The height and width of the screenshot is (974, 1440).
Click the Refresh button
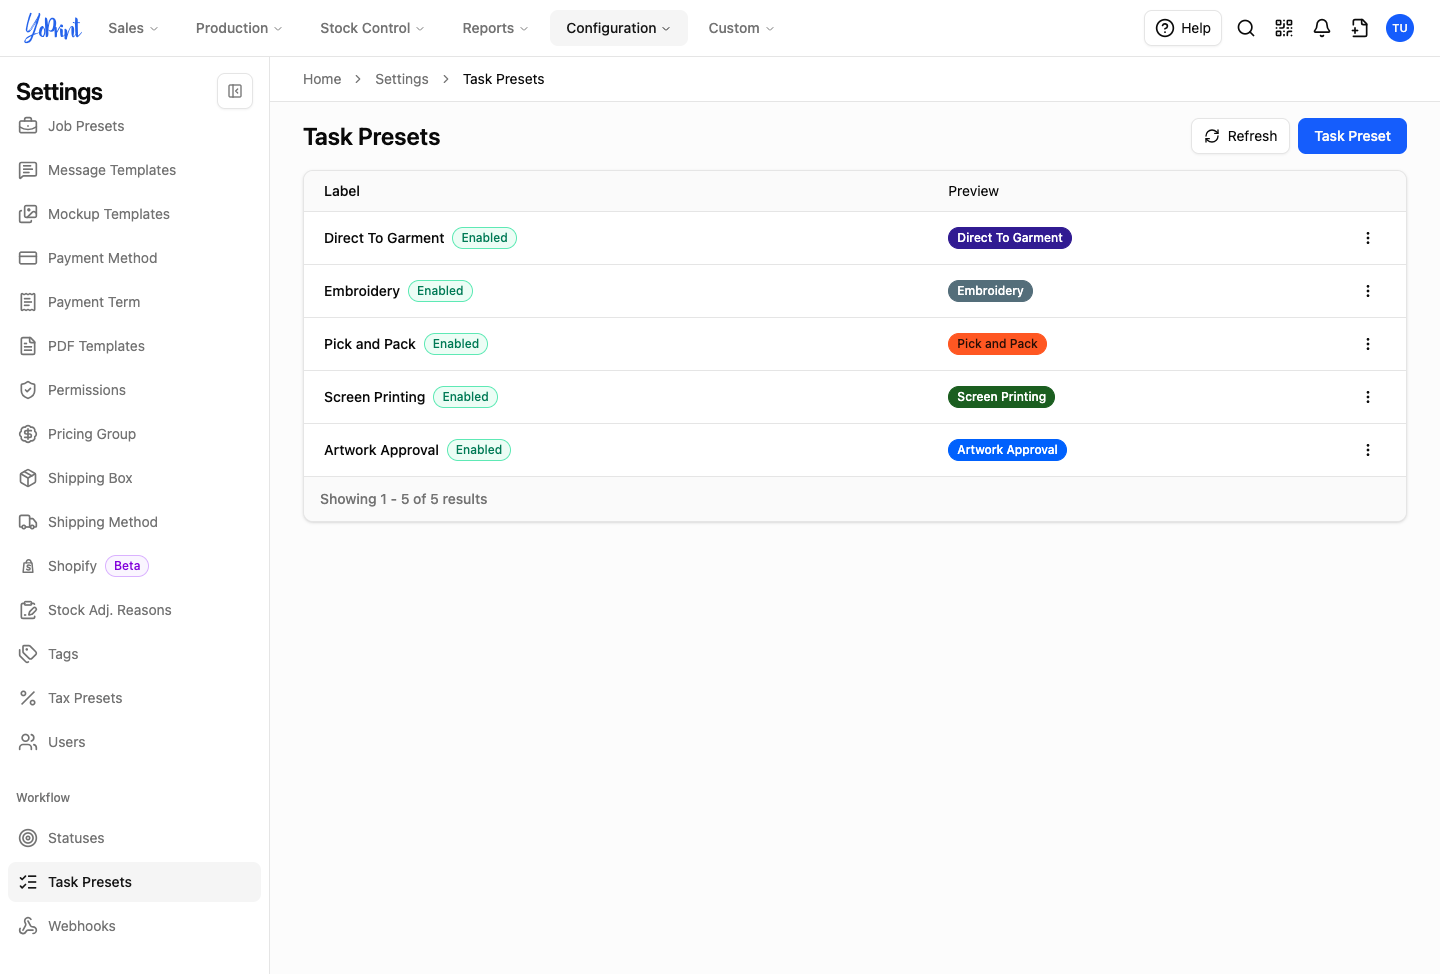1240,136
